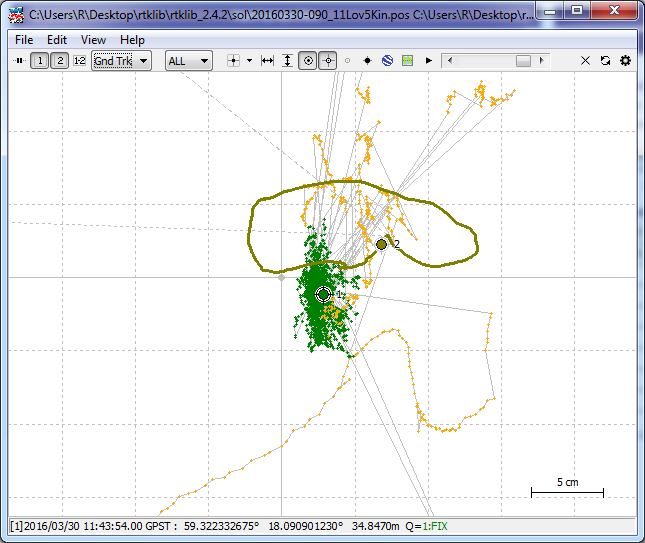Click the X clear icon in toolbar

586,61
